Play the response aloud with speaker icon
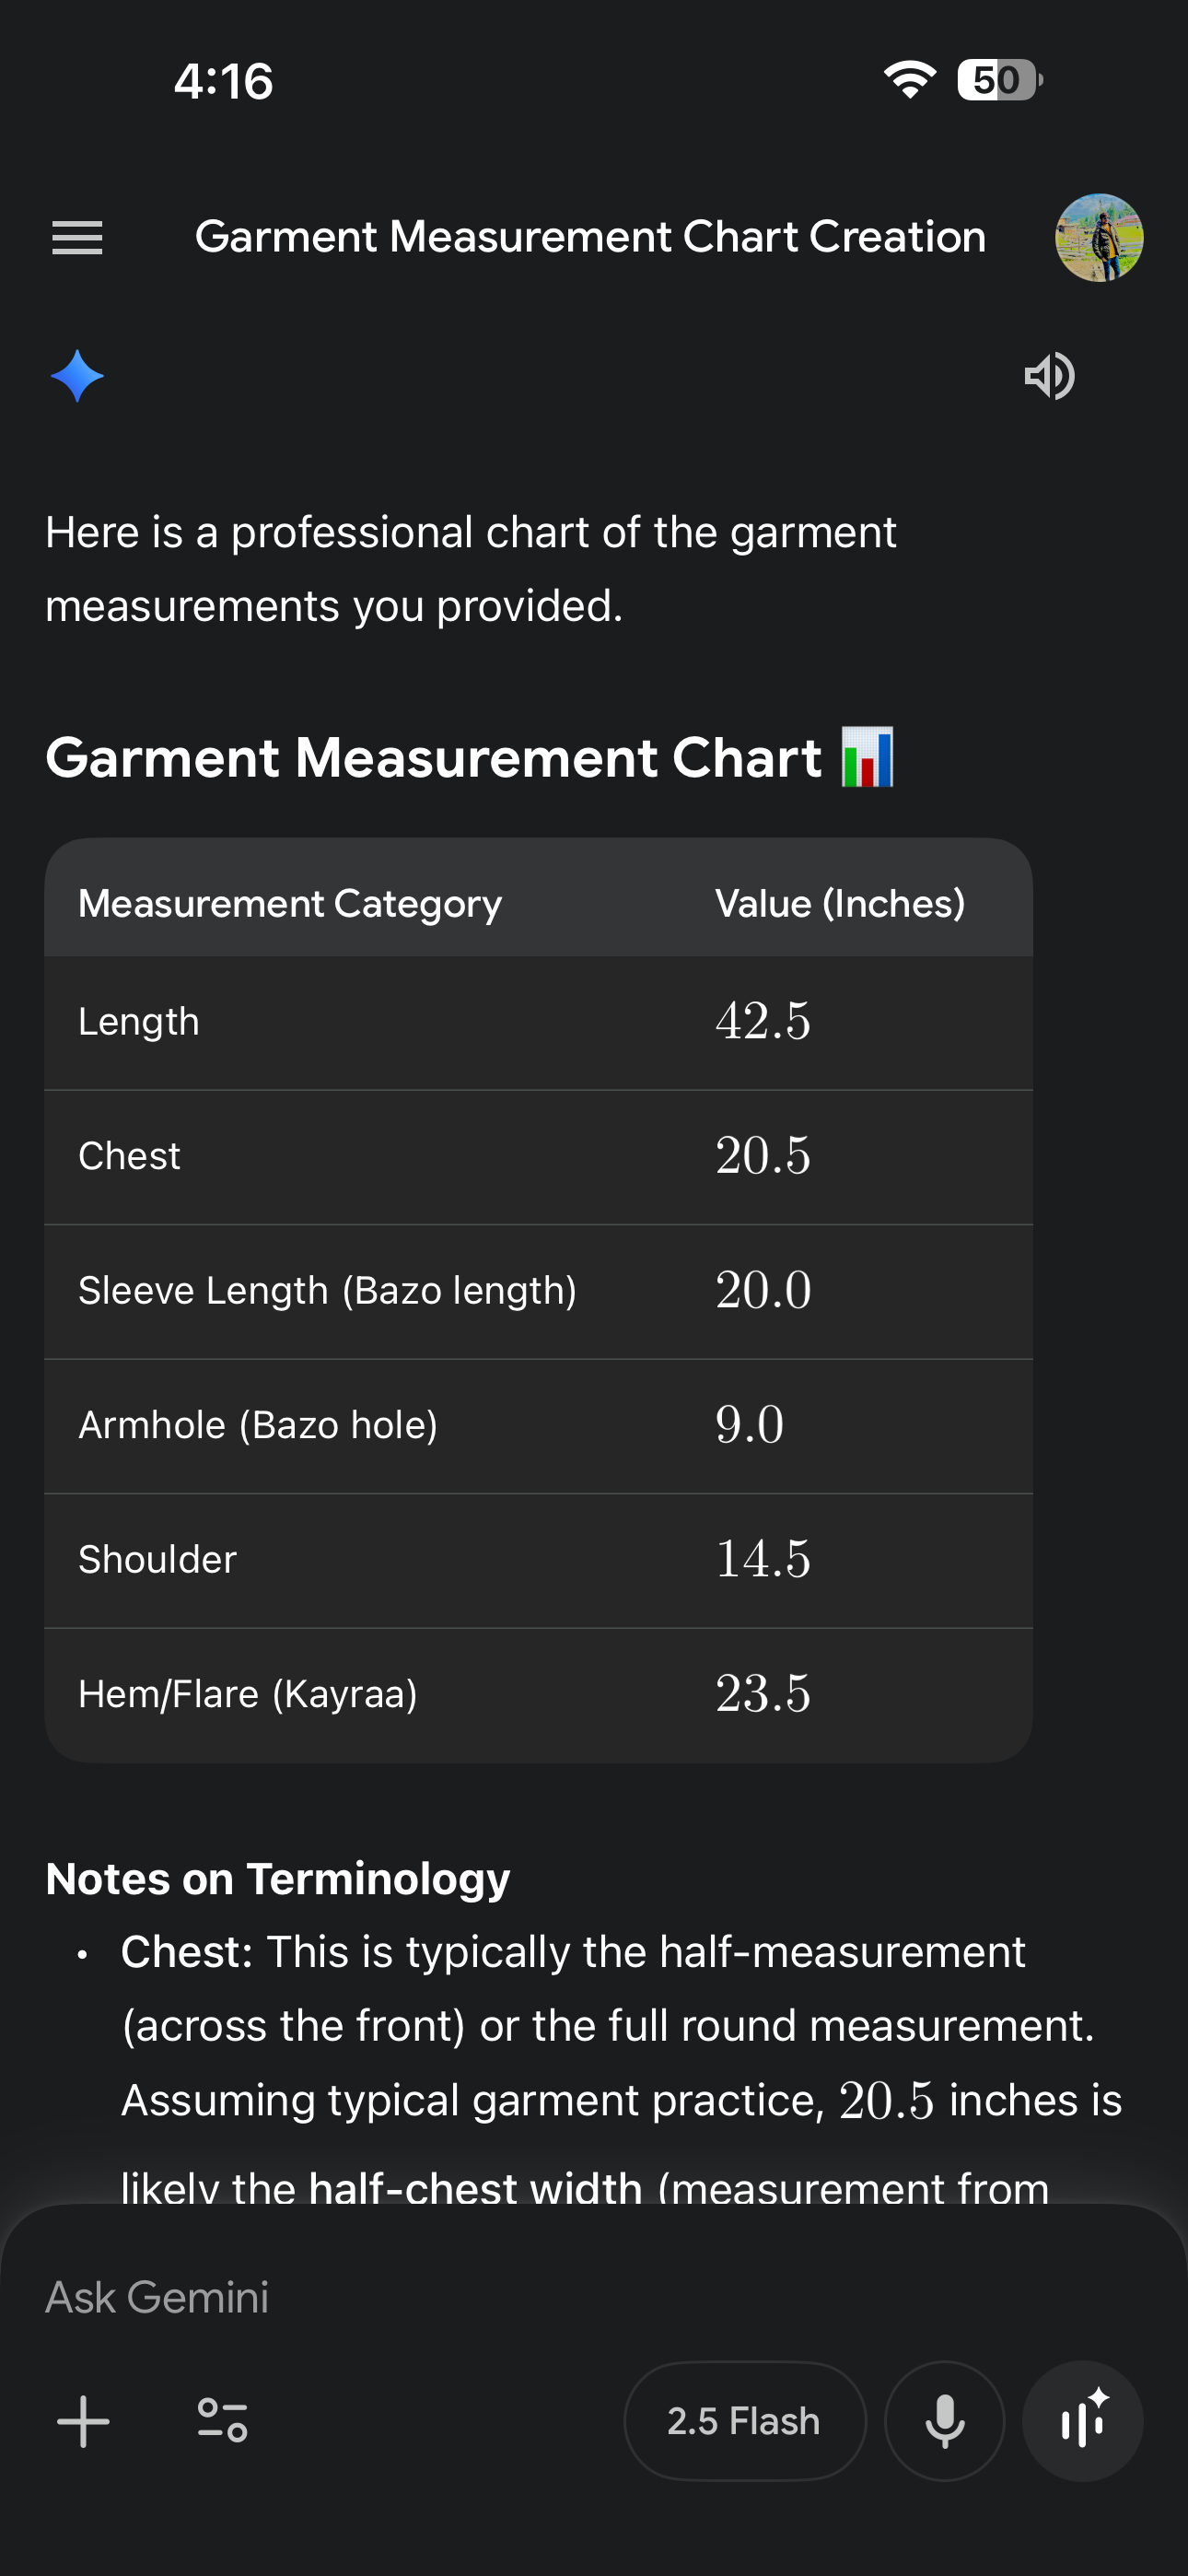1188x2576 pixels. coord(1049,376)
